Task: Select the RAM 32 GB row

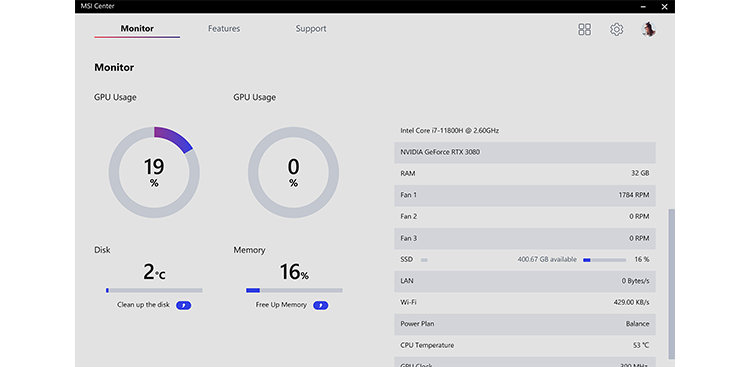Action: (525, 174)
